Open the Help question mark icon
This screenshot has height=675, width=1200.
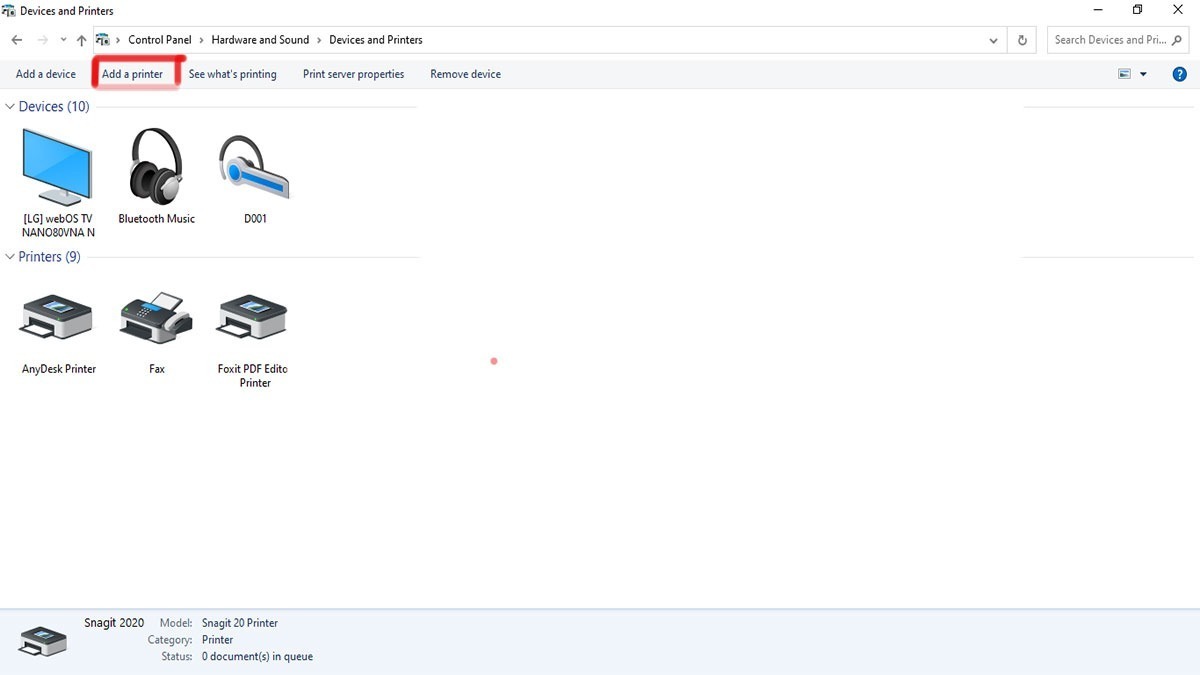coord(1179,74)
